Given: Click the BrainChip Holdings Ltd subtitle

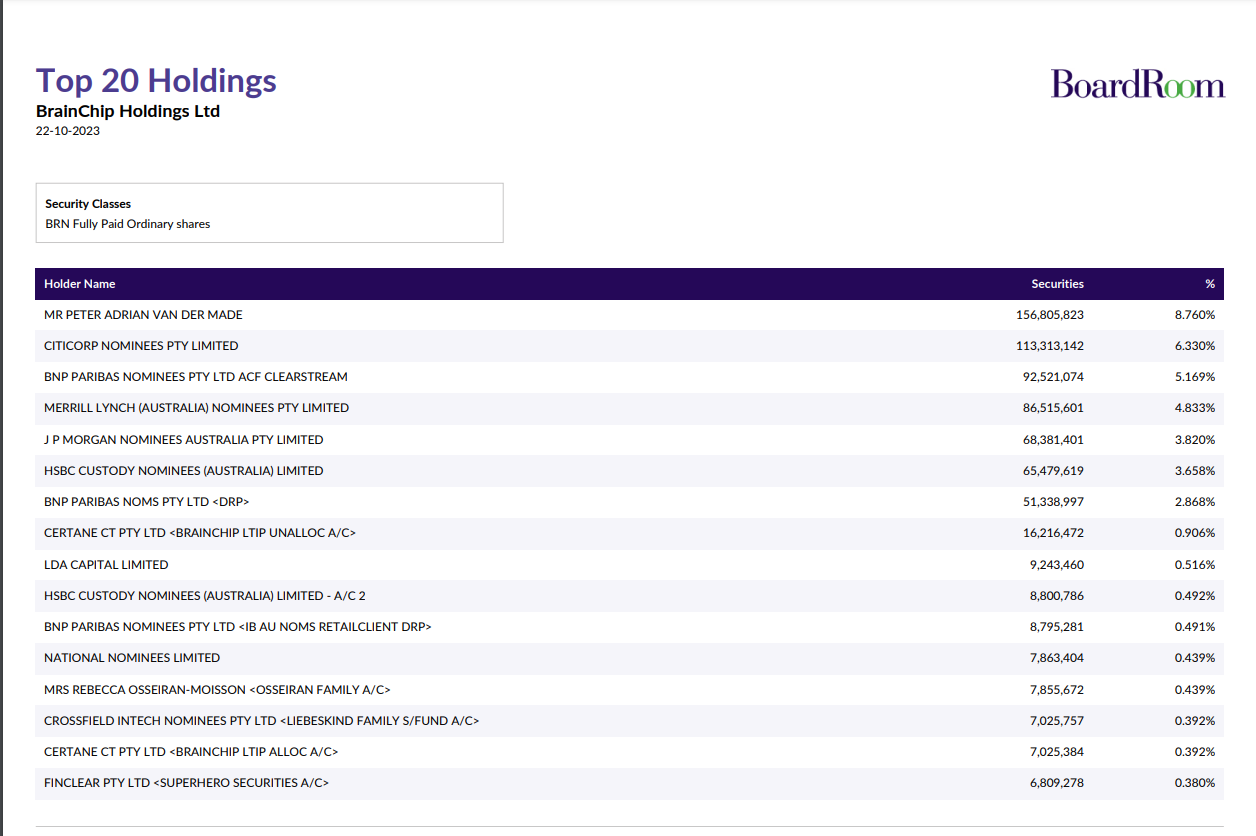Looking at the screenshot, I should pyautogui.click(x=128, y=111).
